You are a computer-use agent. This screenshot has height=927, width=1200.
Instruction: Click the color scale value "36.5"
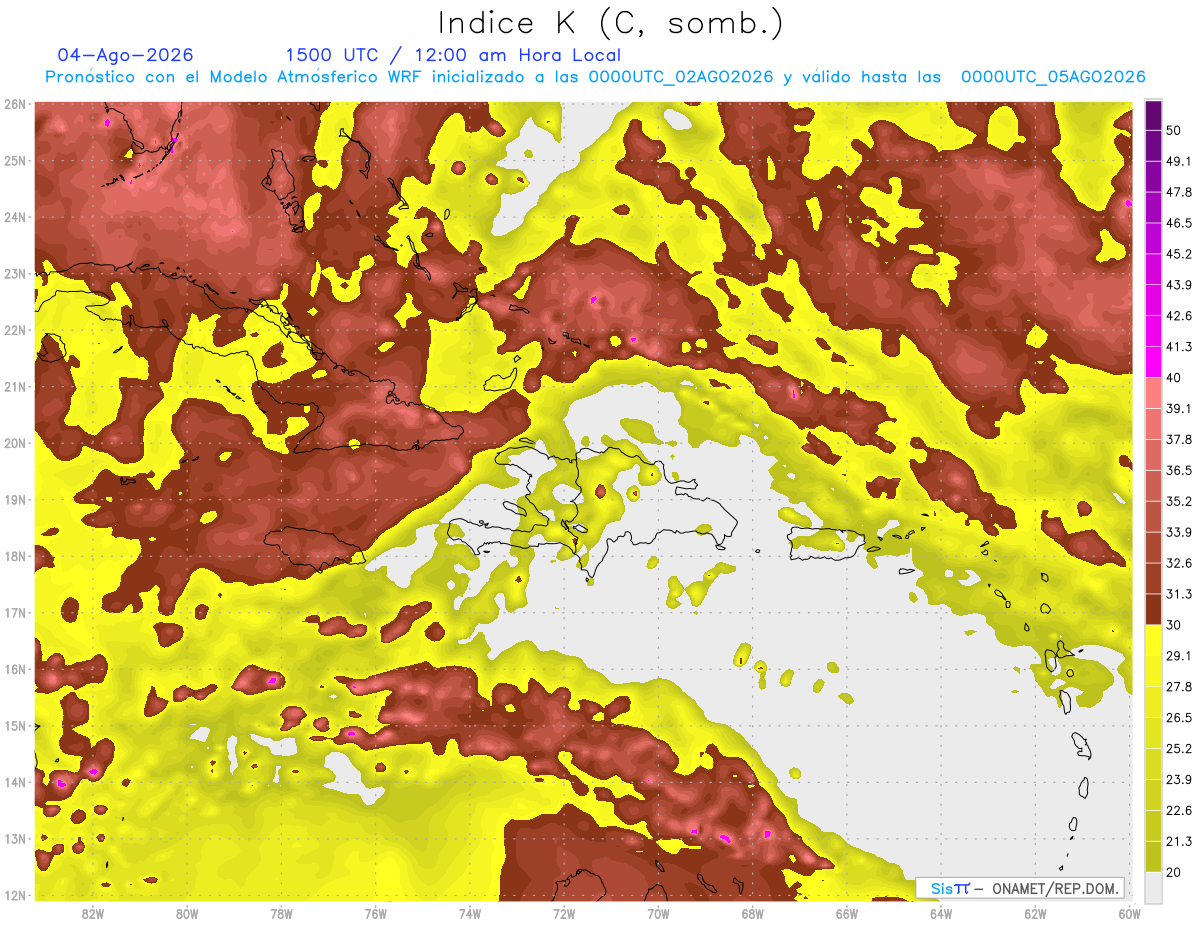pyautogui.click(x=1180, y=470)
